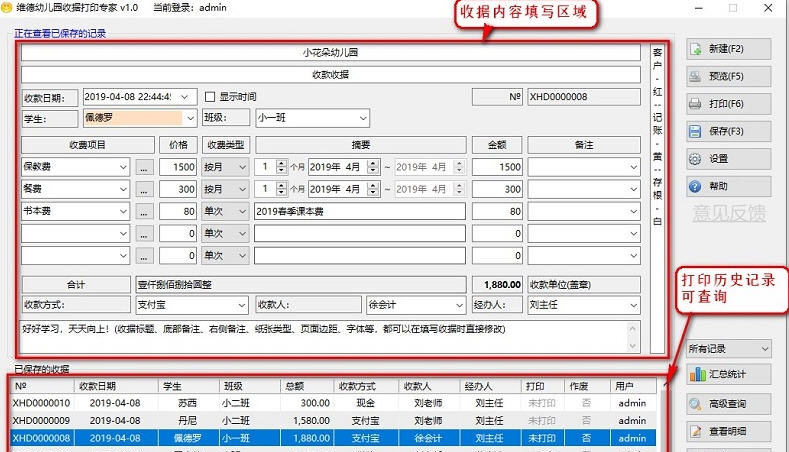This screenshot has height=452, width=789.
Task: Expand the 书本费 fee item dropdown
Action: pos(123,211)
